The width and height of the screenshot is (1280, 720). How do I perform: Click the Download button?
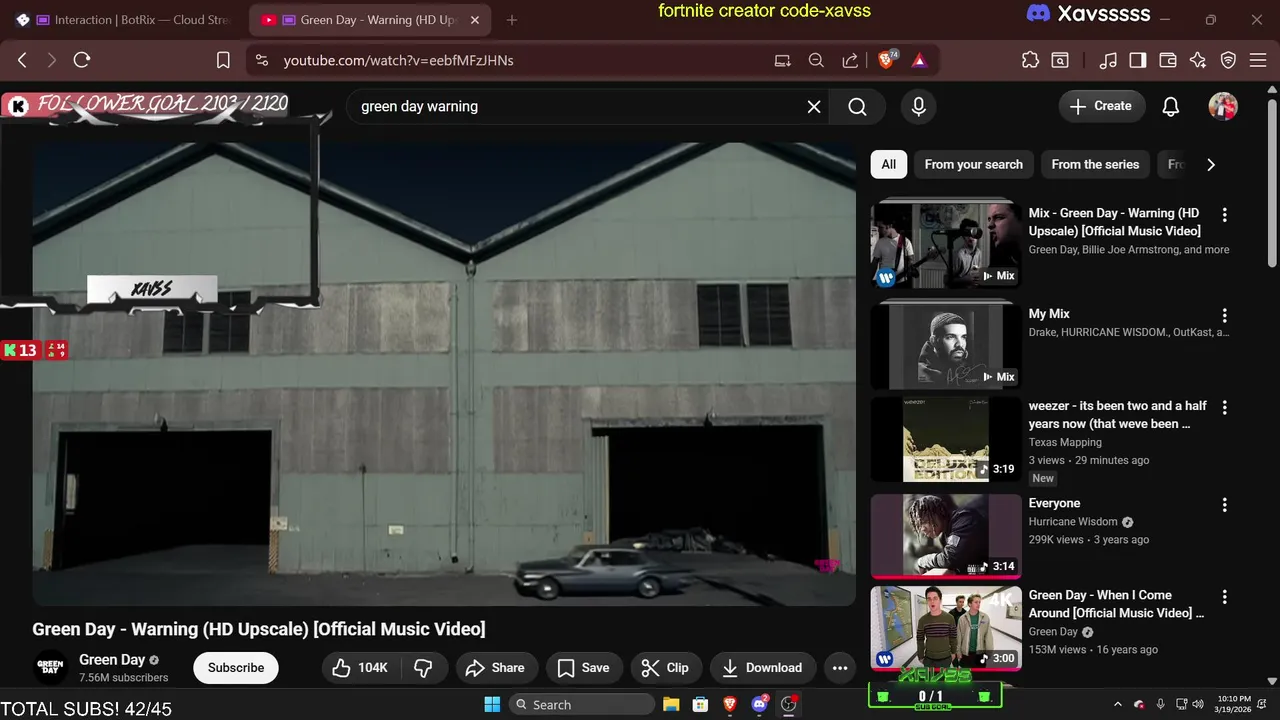(x=763, y=668)
